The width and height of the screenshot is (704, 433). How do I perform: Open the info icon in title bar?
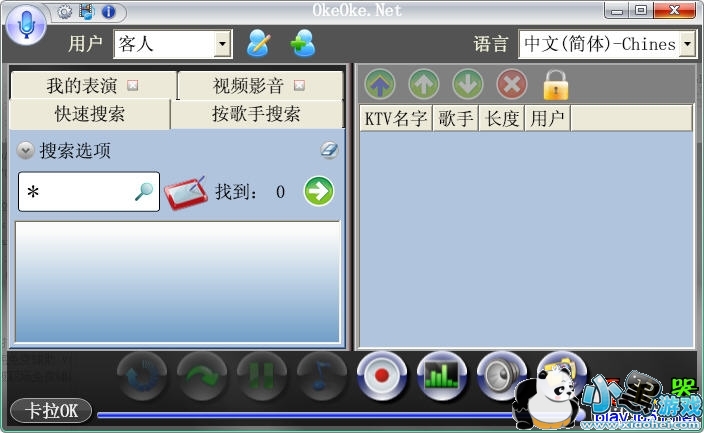click(109, 12)
